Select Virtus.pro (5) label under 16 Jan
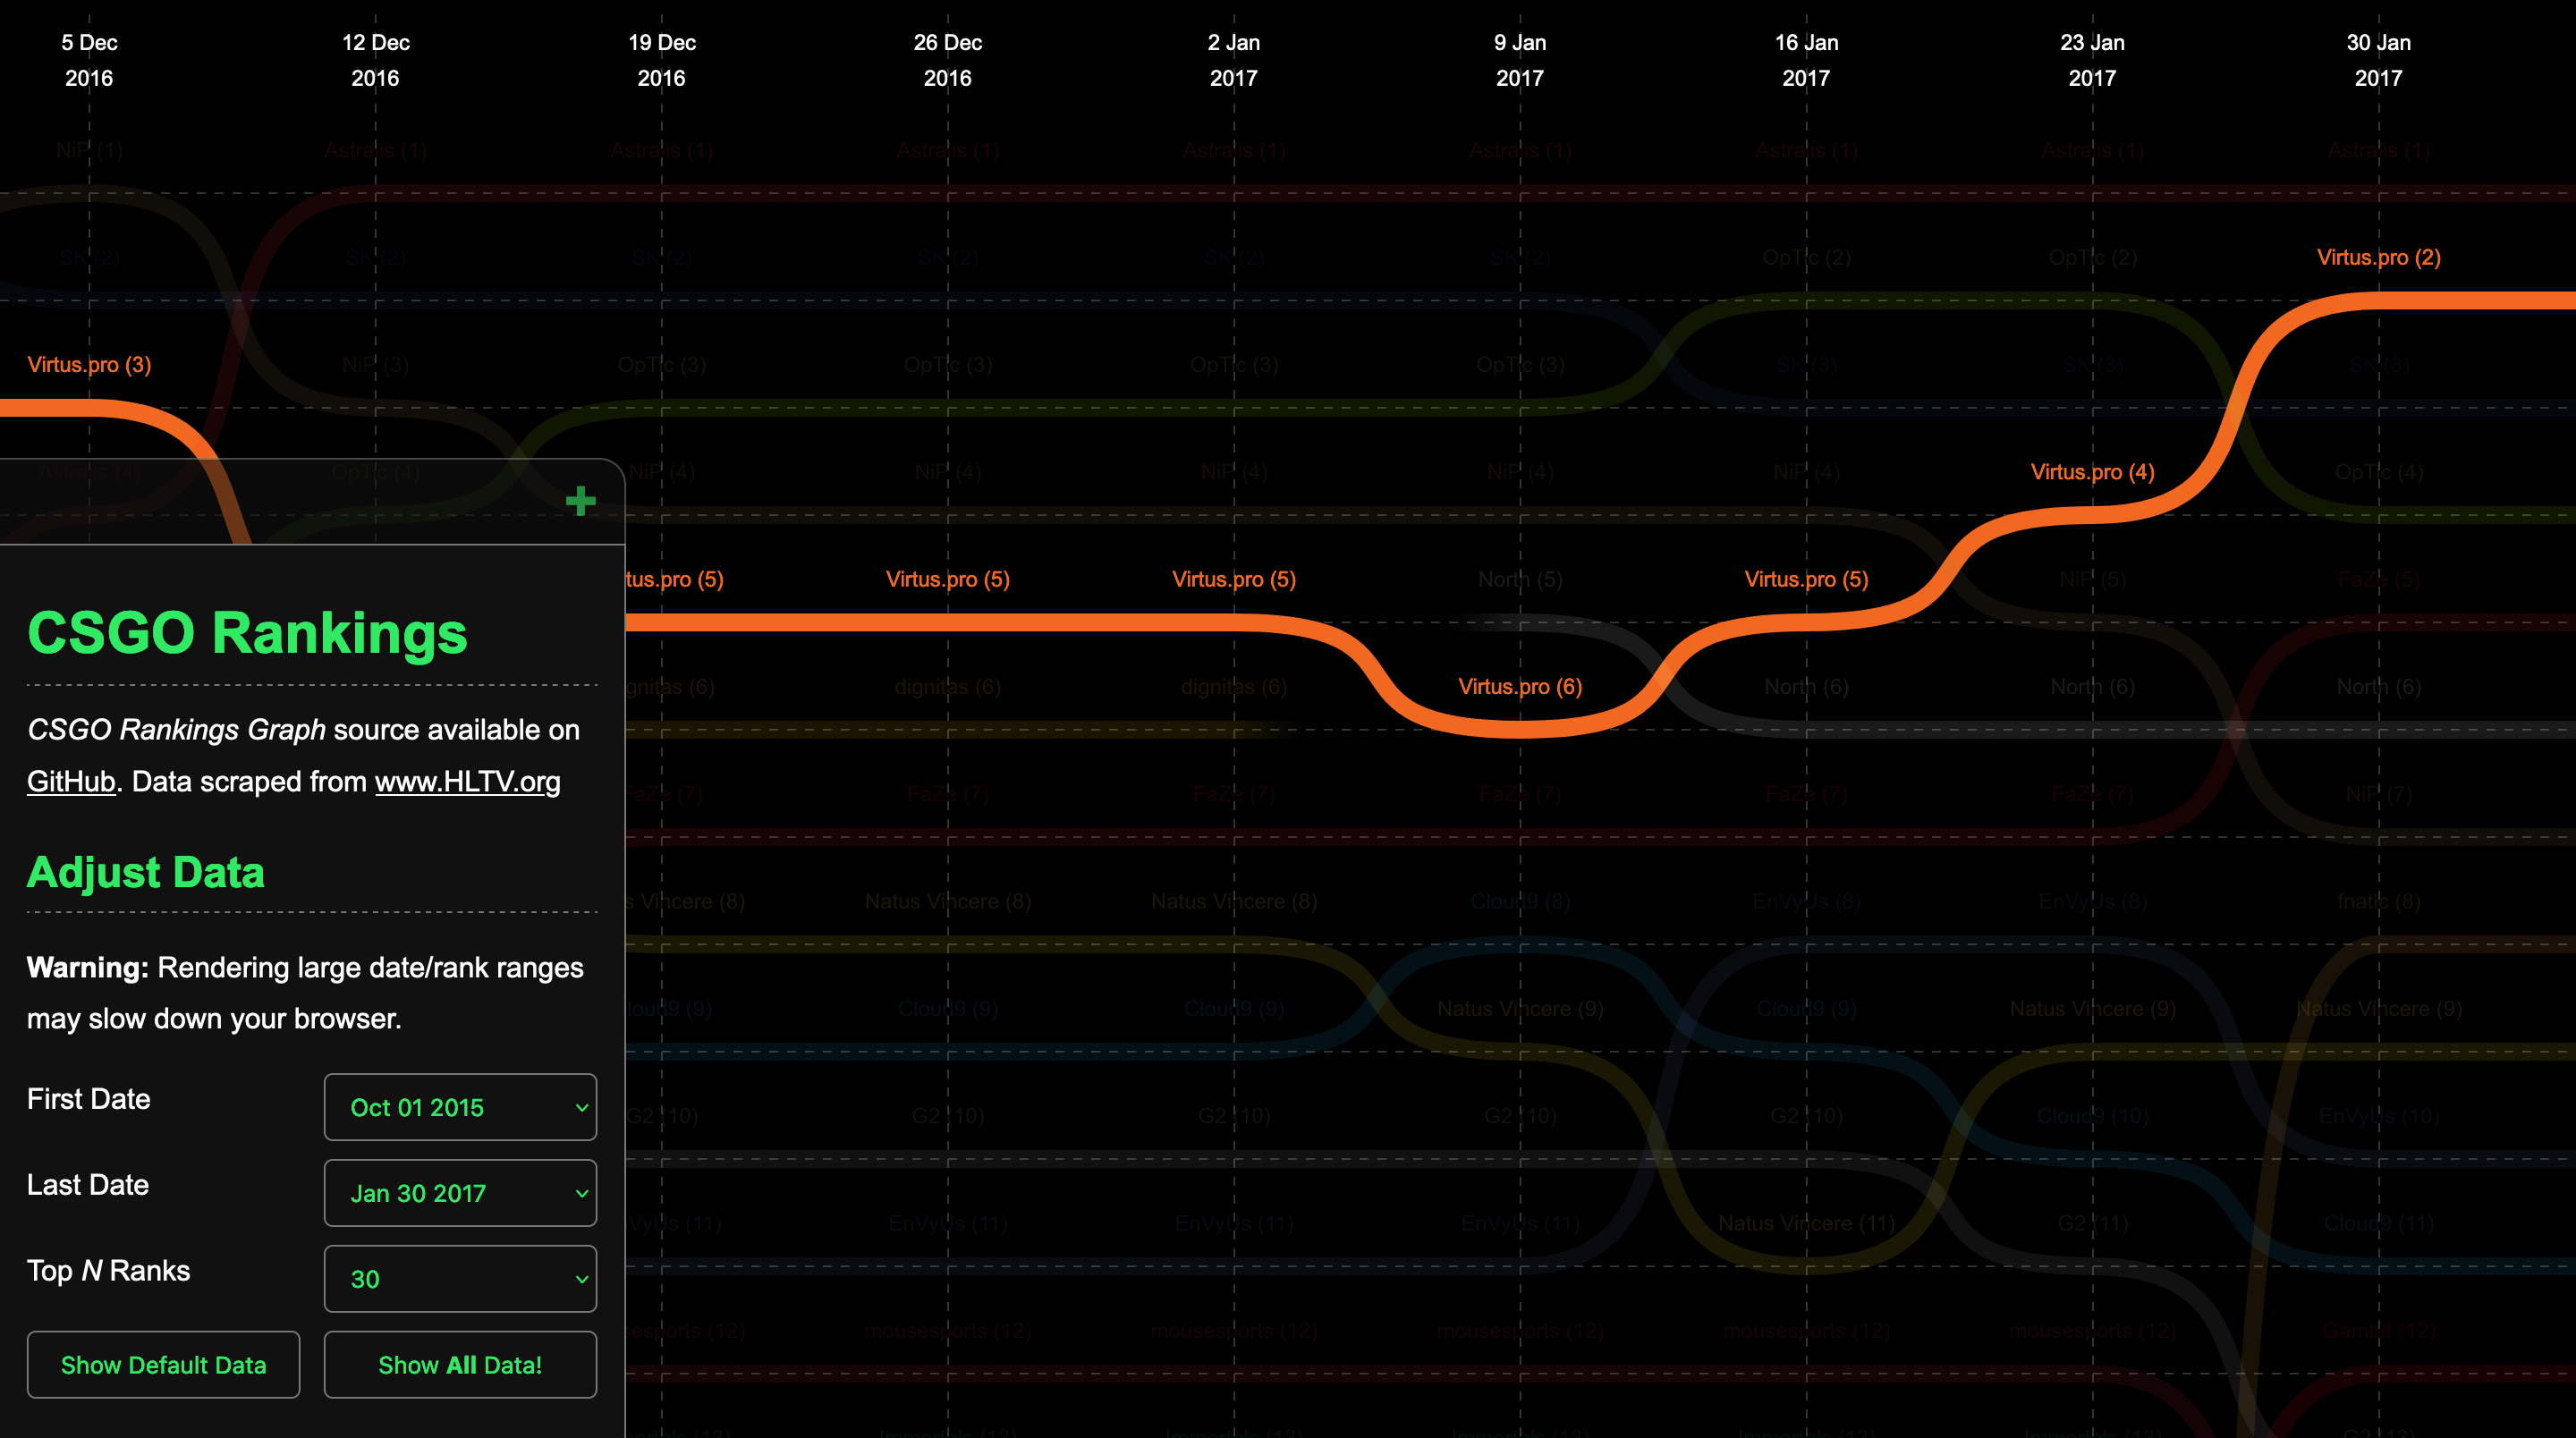Image resolution: width=2576 pixels, height=1438 pixels. (1806, 579)
